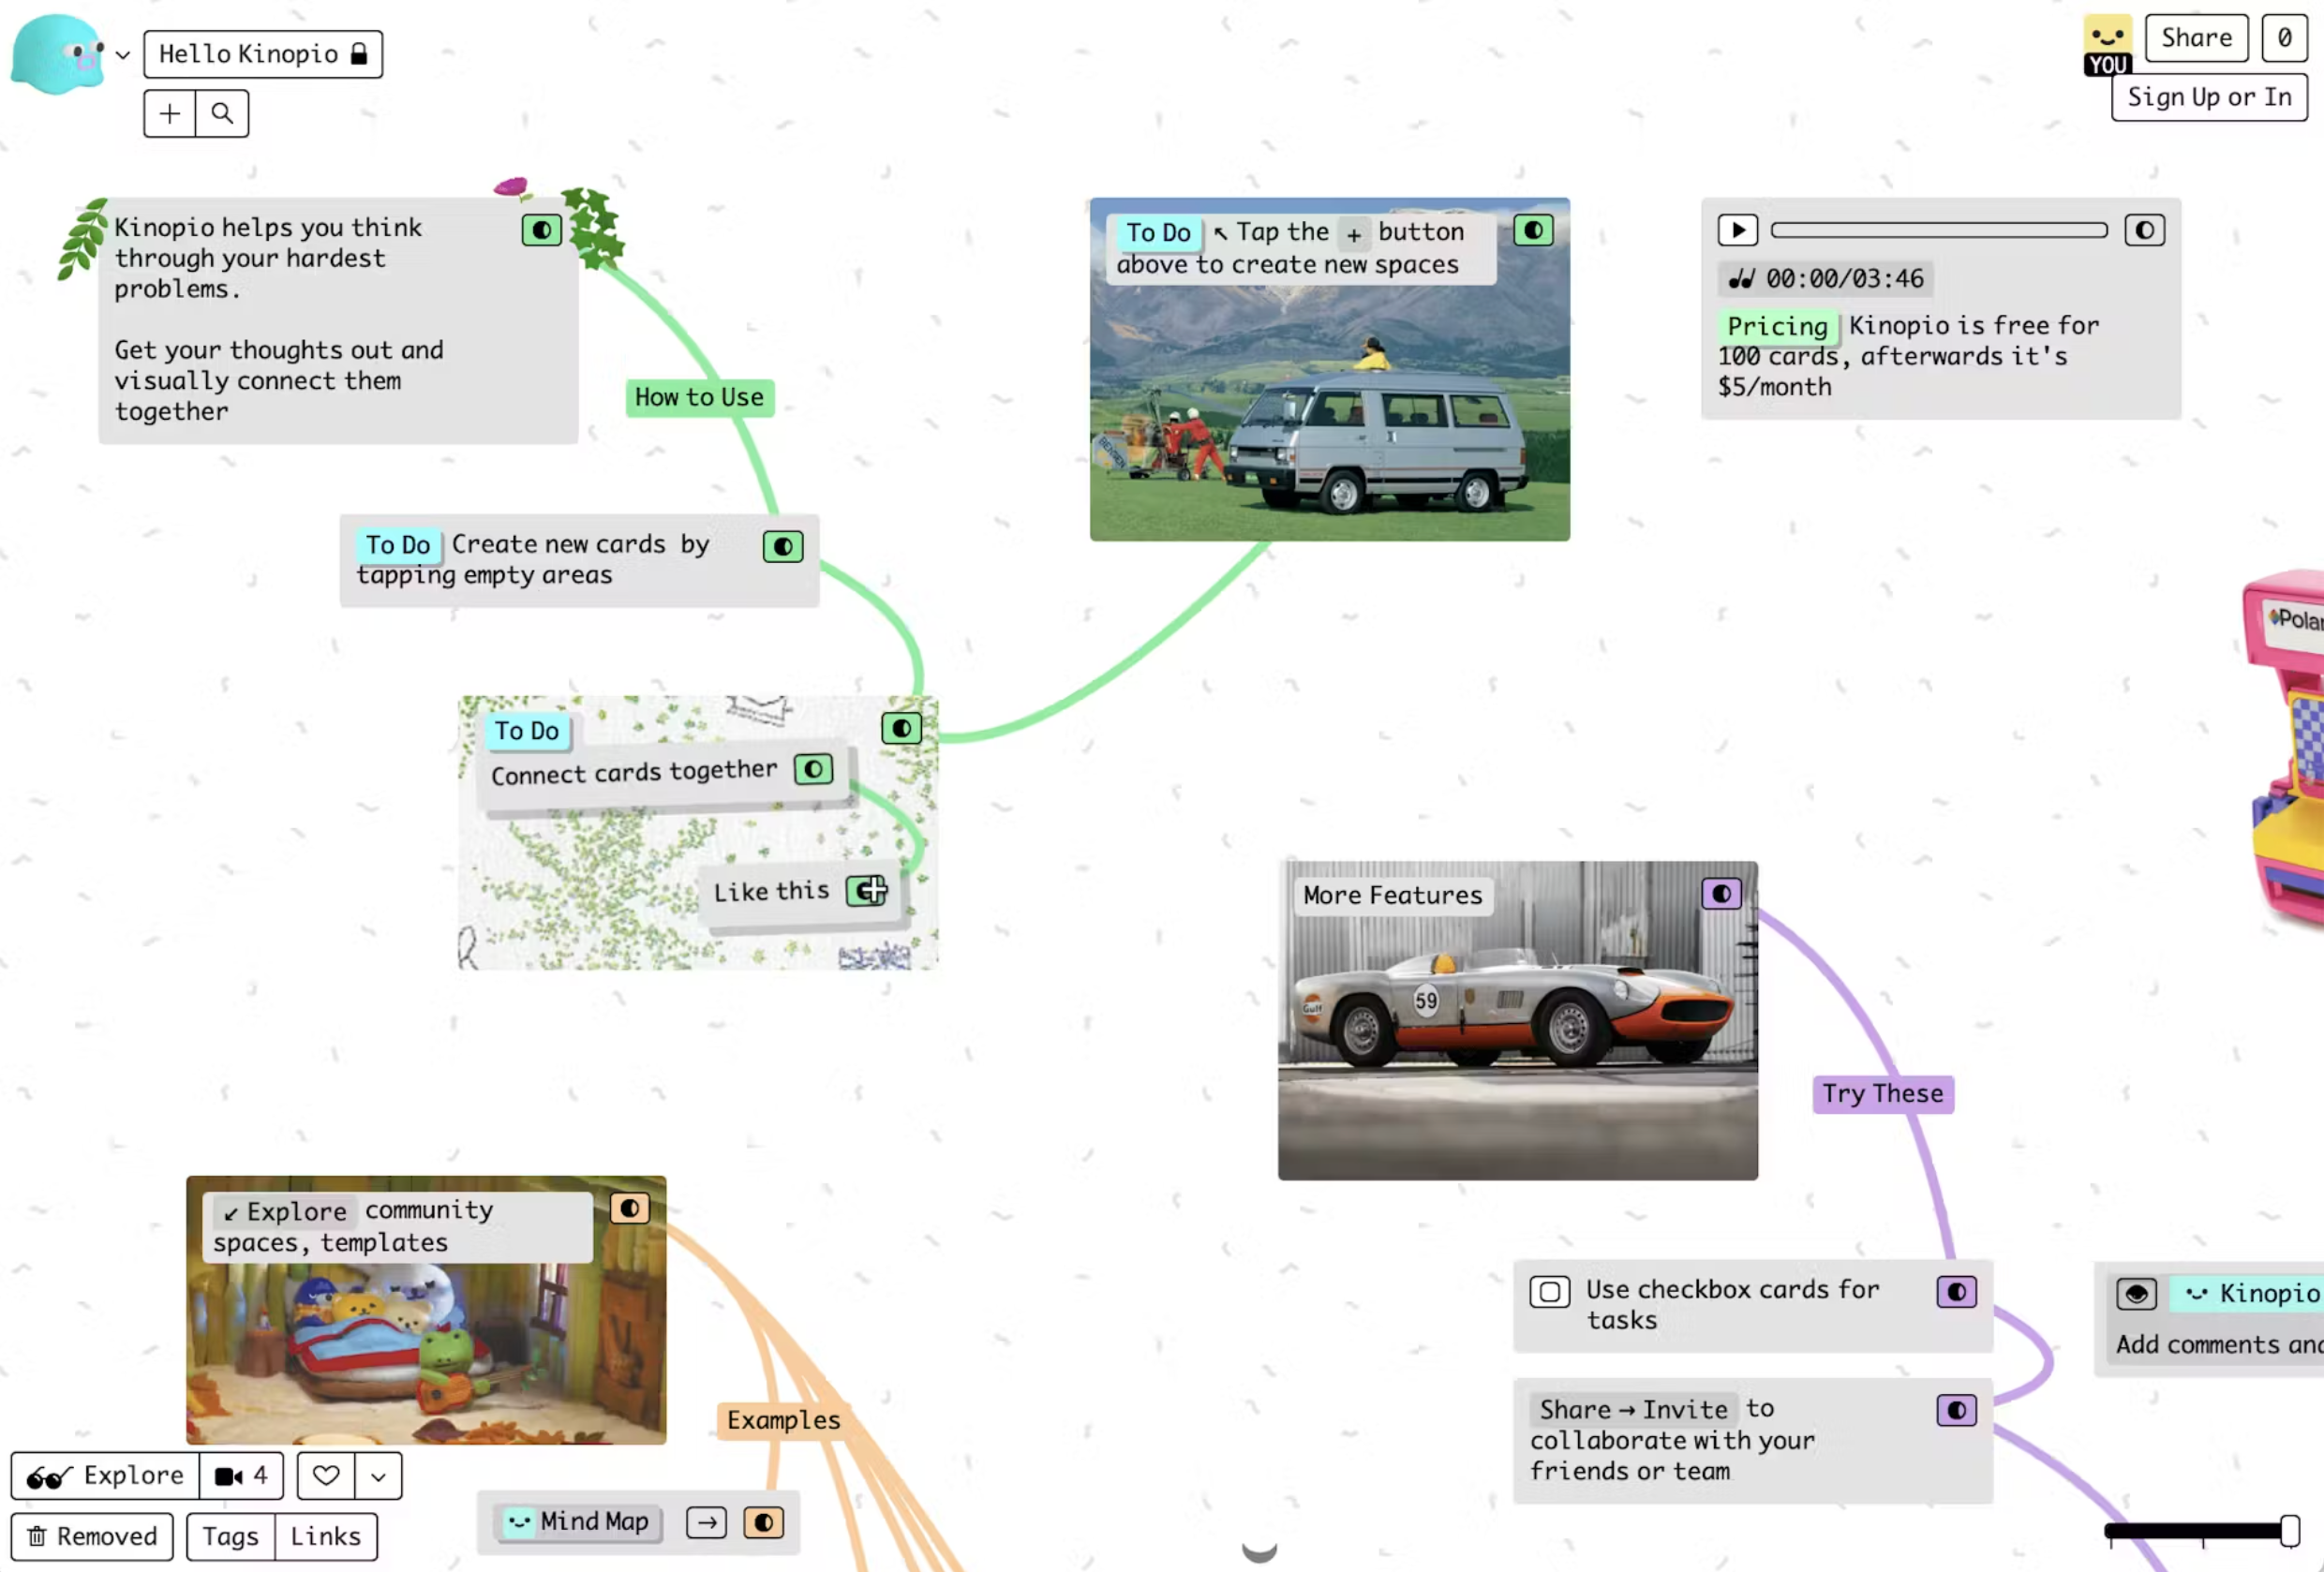Open the search magnifier button
The height and width of the screenshot is (1572, 2324).
click(223, 113)
